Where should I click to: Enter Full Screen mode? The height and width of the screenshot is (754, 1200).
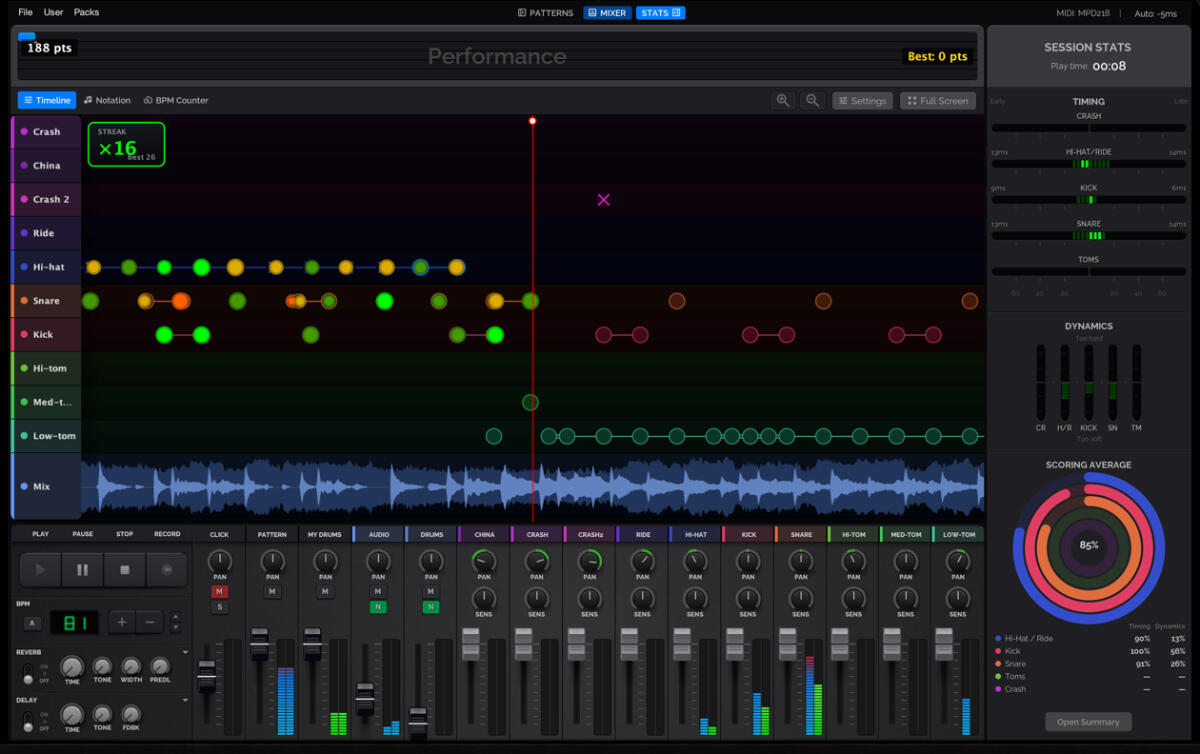937,100
